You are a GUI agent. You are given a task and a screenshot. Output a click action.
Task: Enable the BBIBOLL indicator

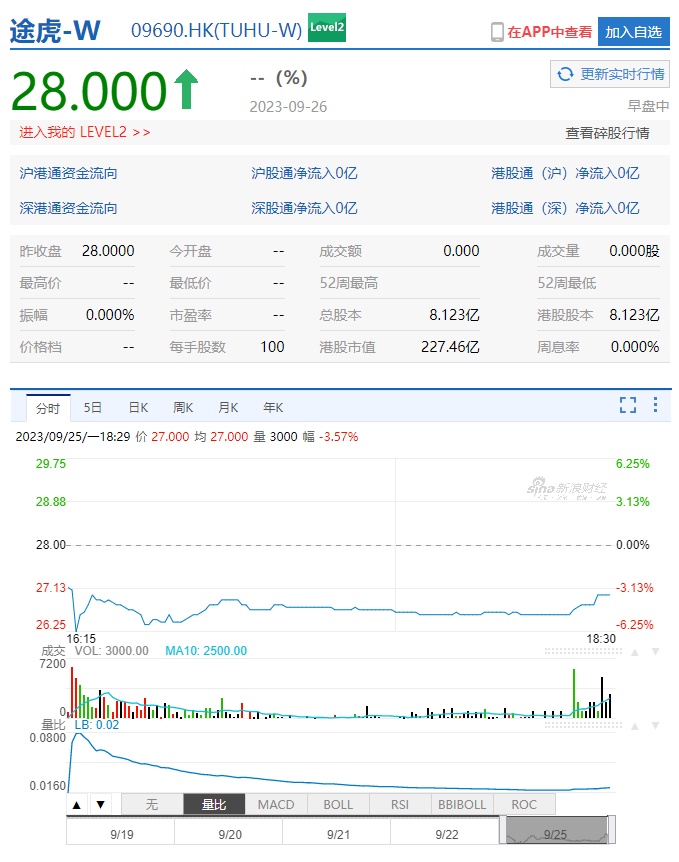(462, 804)
